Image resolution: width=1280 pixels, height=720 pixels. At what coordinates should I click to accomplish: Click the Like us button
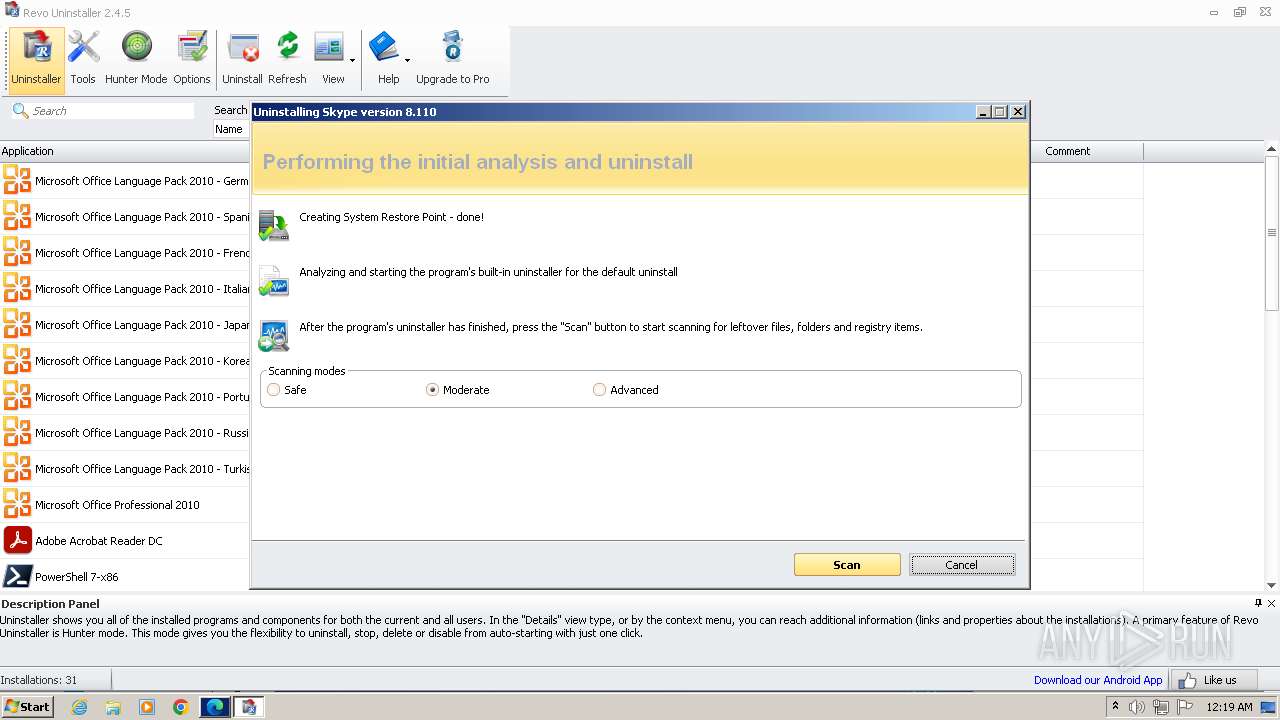pyautogui.click(x=1213, y=680)
